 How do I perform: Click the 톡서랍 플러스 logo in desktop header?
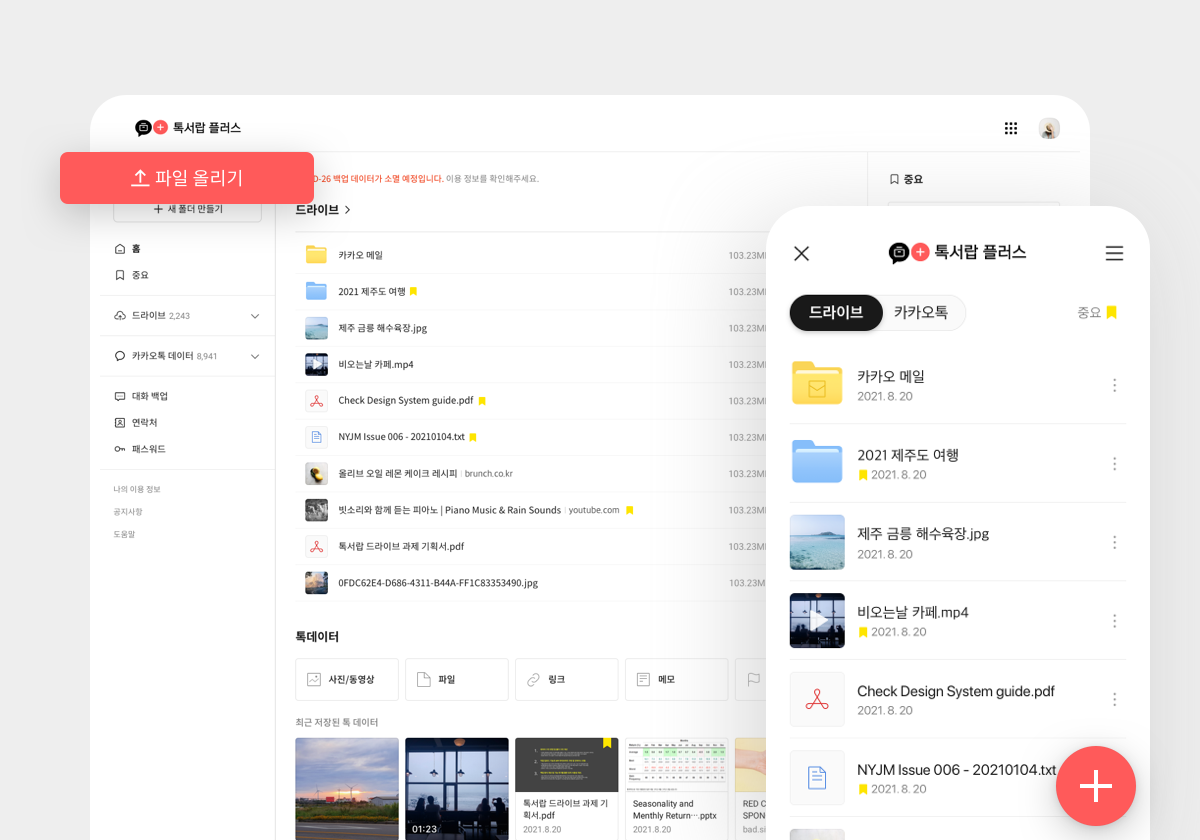tap(188, 128)
